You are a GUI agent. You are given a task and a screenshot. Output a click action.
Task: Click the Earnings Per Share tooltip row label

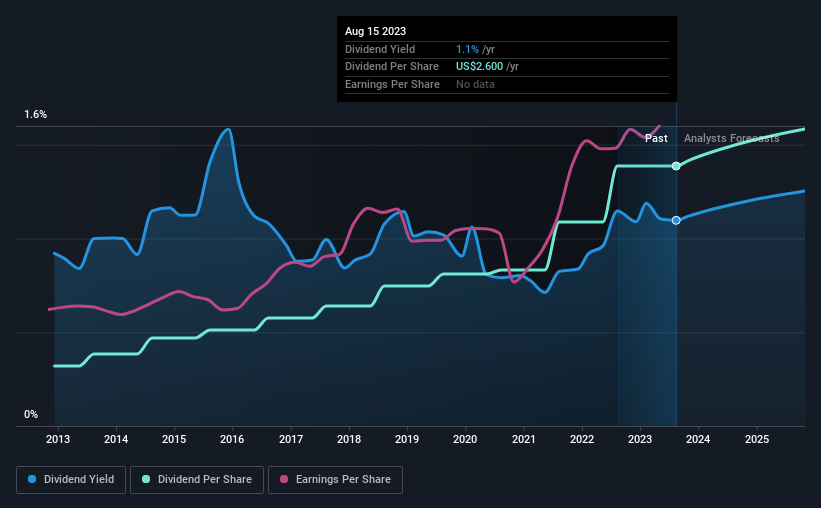[x=392, y=84]
